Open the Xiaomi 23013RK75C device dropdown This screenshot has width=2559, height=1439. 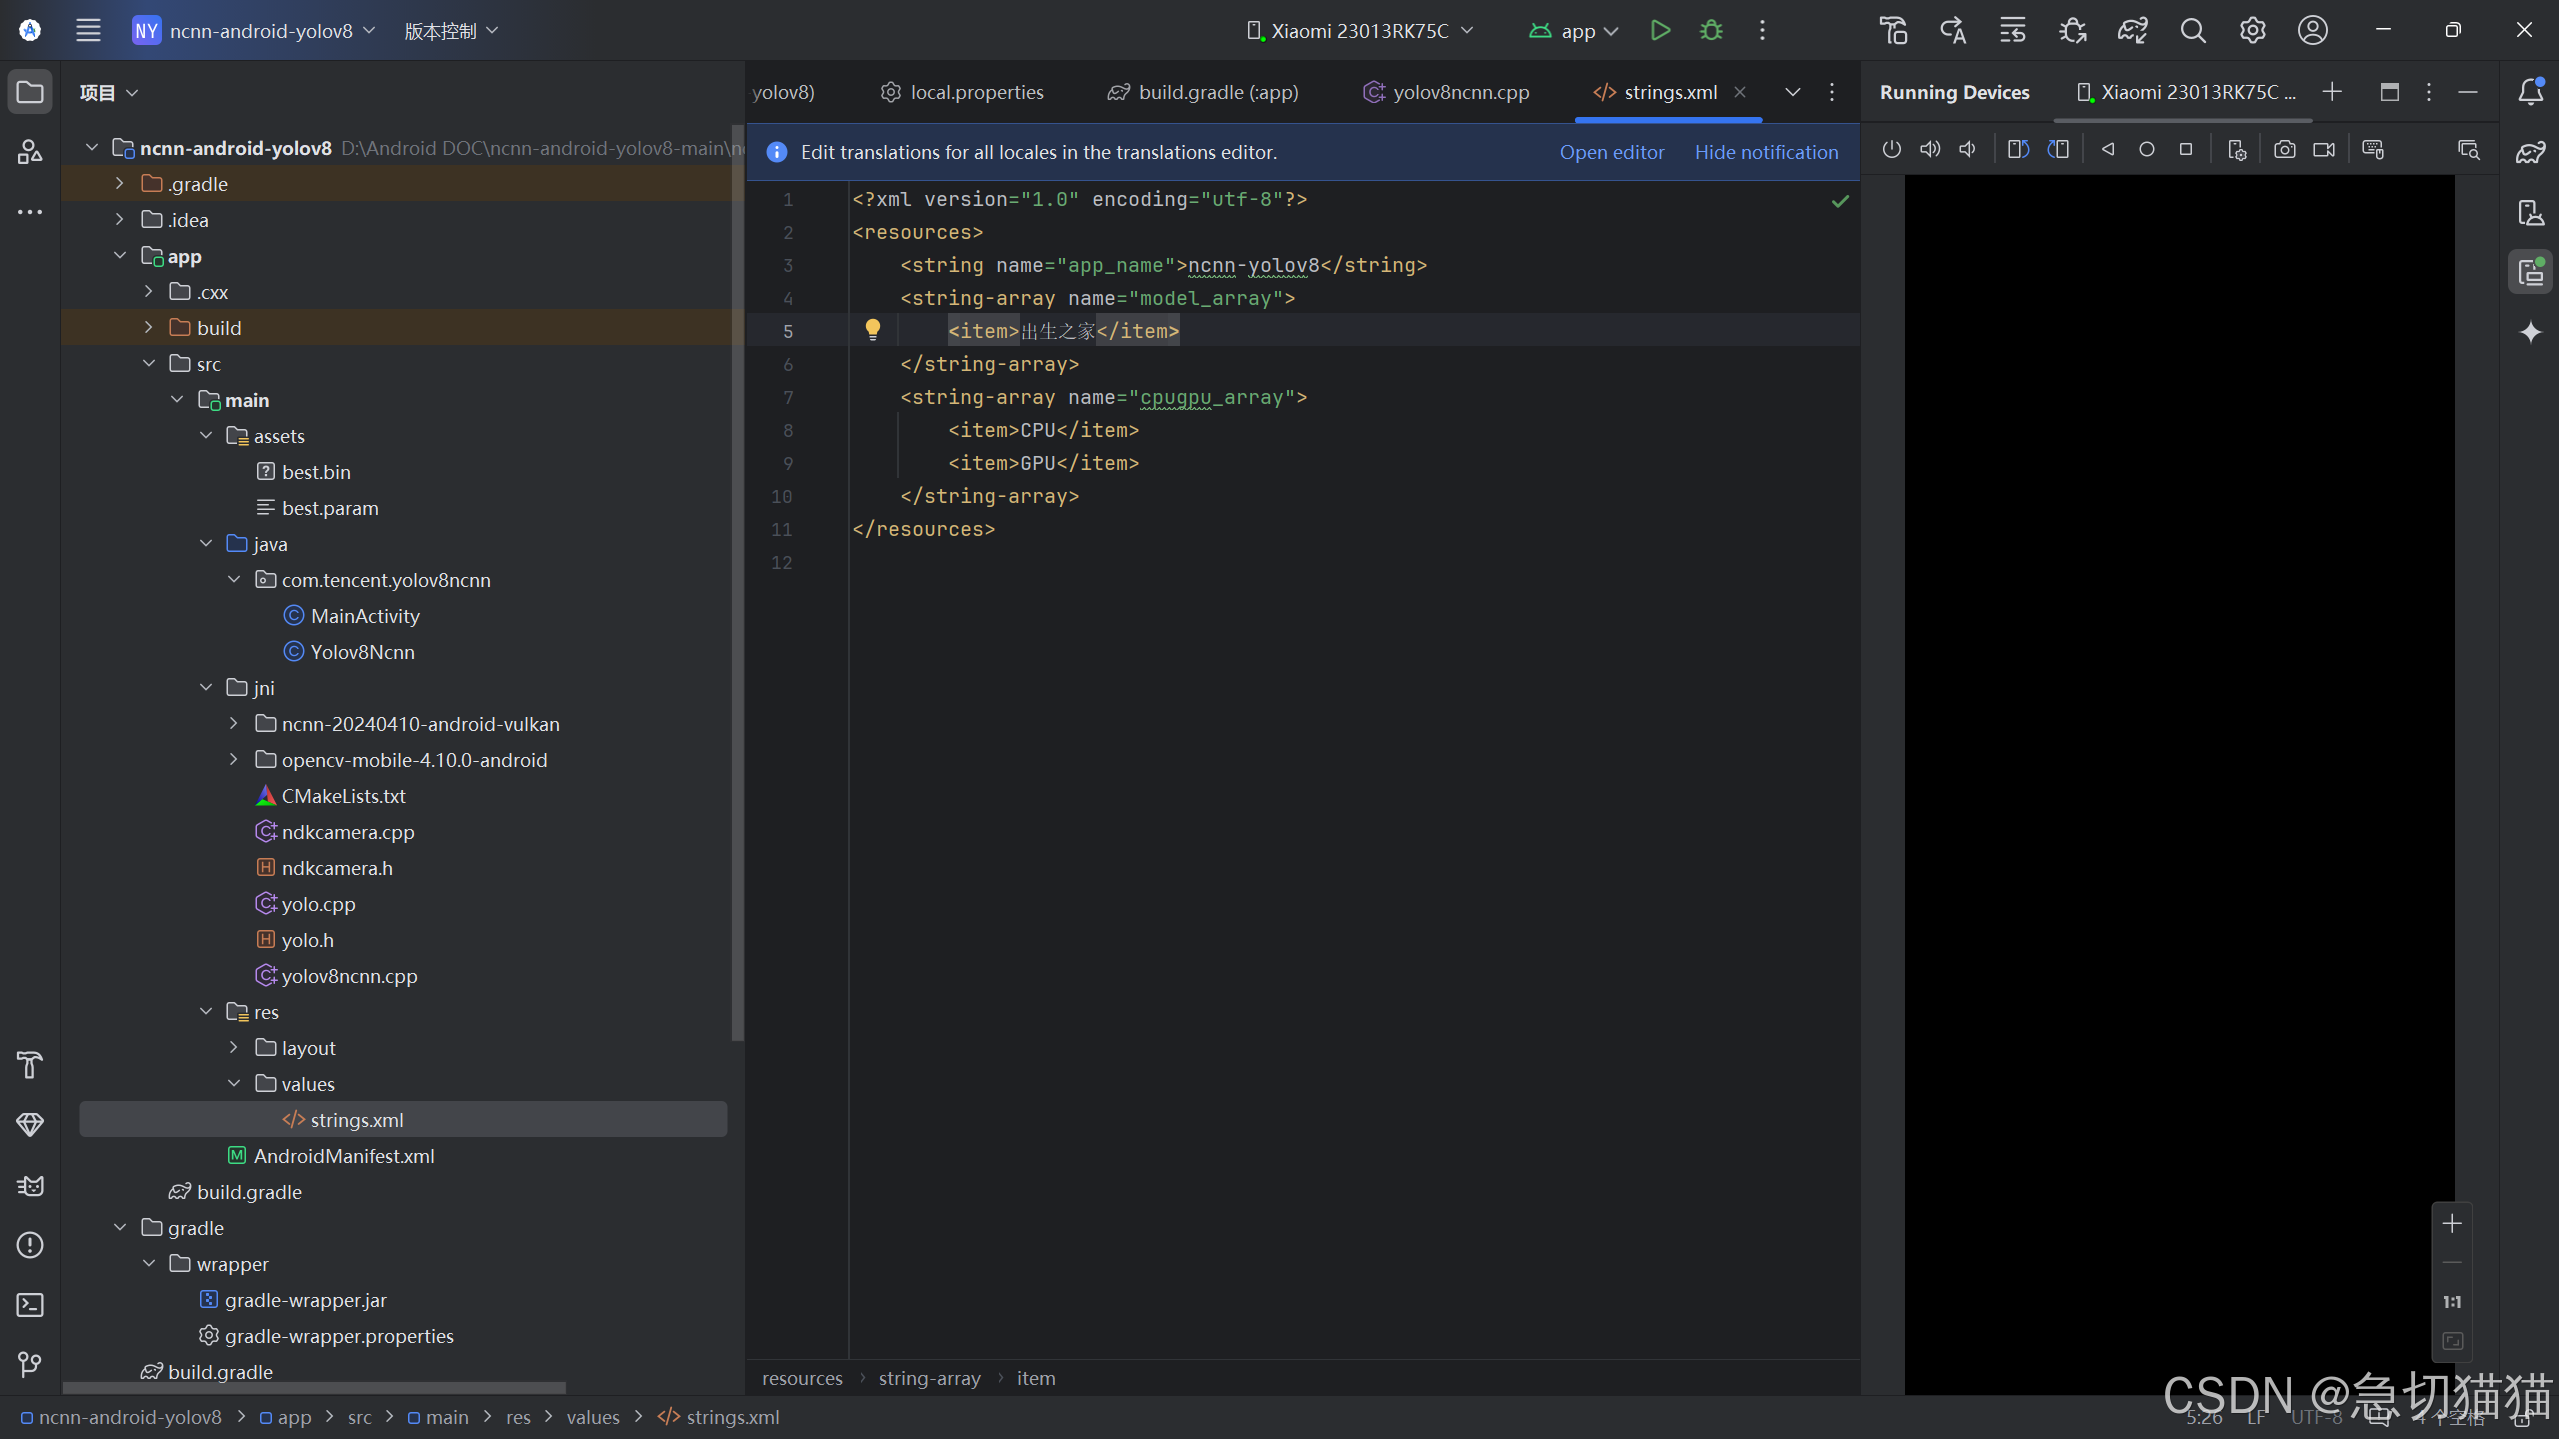1360,30
